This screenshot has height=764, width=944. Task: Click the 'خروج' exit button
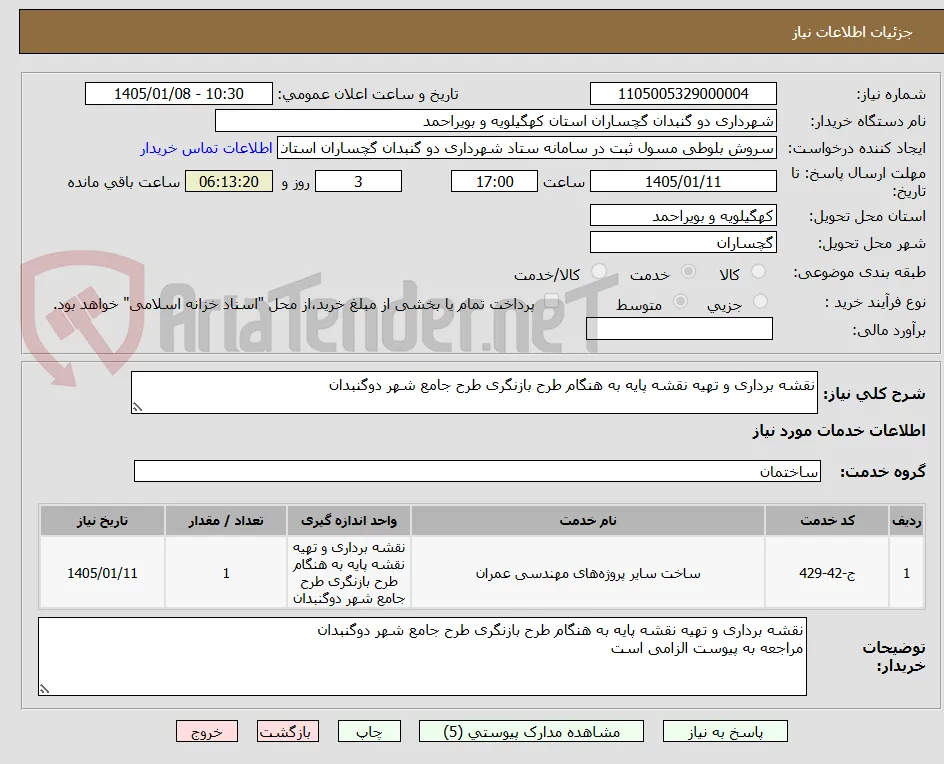(206, 731)
